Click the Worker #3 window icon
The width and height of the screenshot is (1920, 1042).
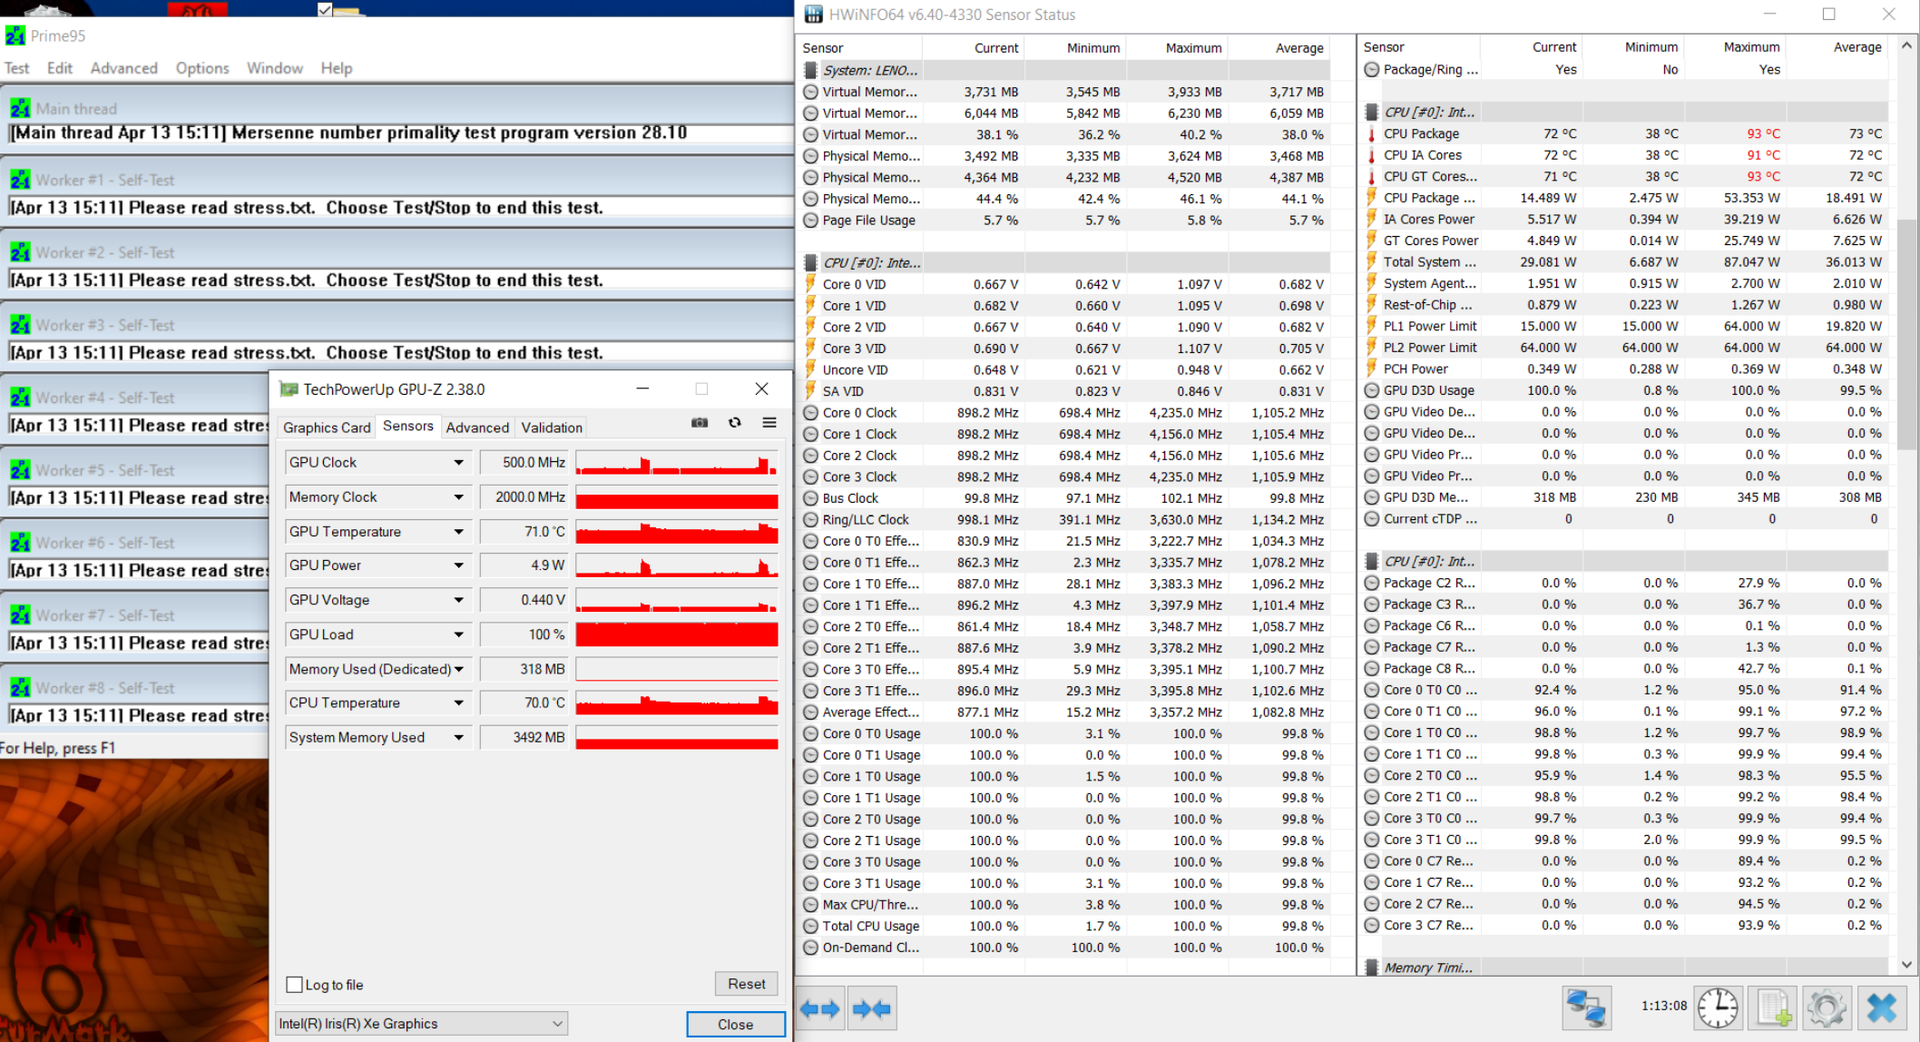pyautogui.click(x=20, y=325)
